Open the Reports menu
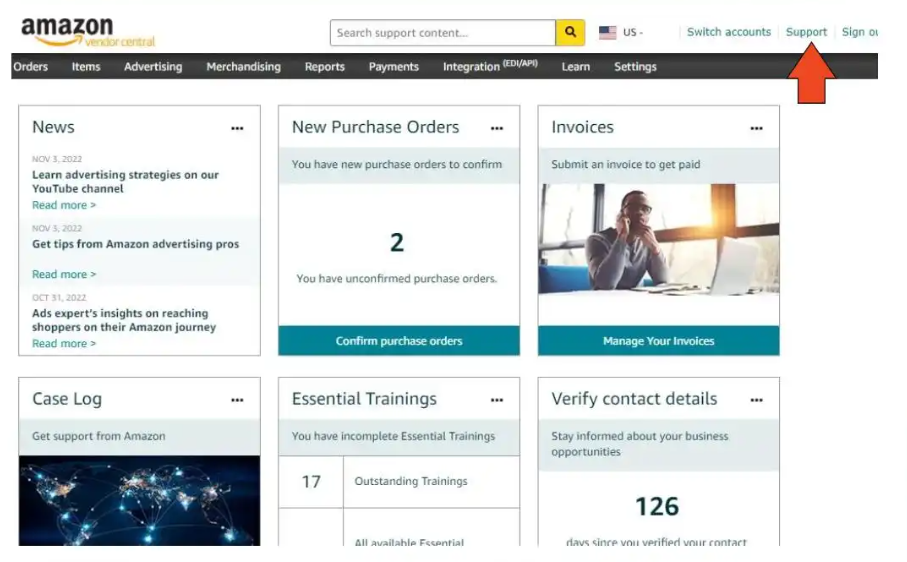Image resolution: width=907 pixels, height=562 pixels. [325, 66]
